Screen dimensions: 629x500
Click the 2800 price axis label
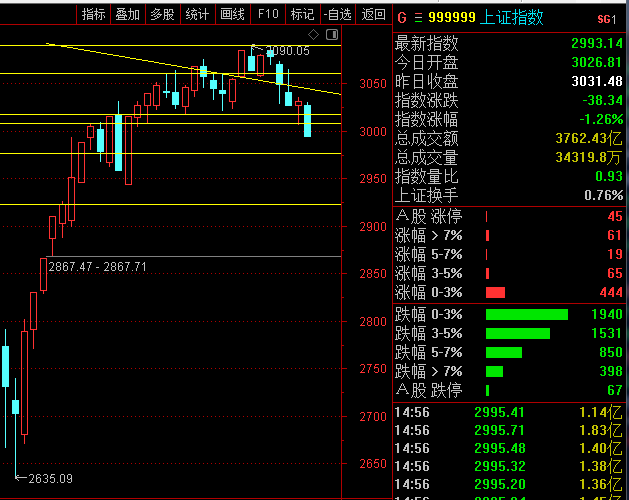373,322
